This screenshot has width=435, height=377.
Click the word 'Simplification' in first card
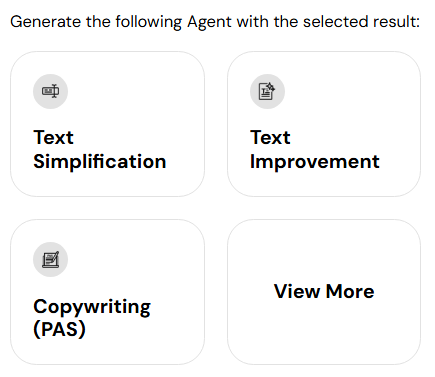[100, 162]
